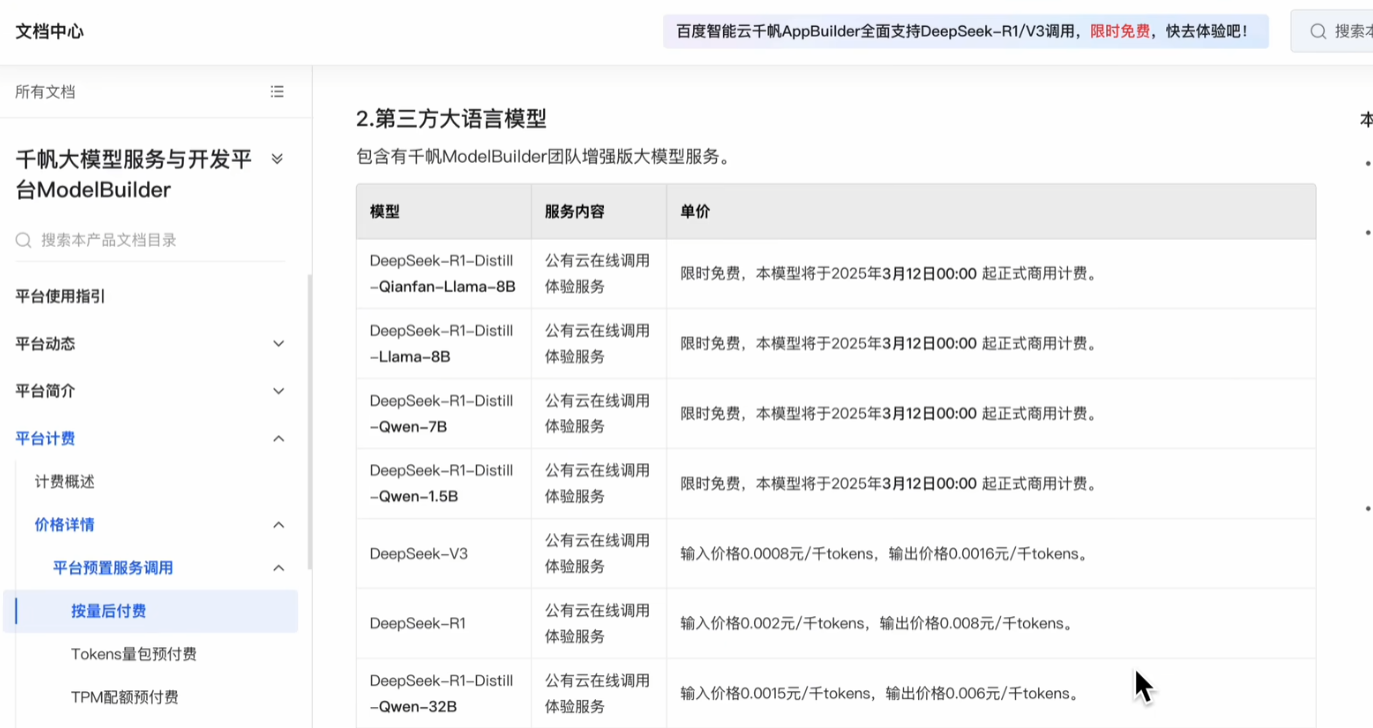This screenshot has height=728, width=1373.
Task: Collapse the 平台计费 section
Action: pos(279,438)
